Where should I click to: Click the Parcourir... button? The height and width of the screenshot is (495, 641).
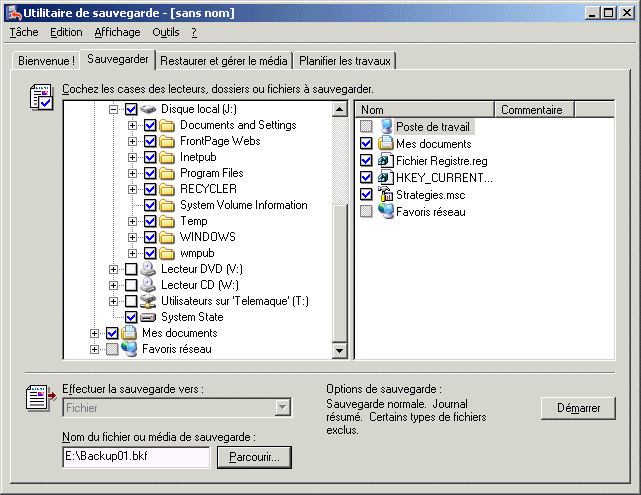point(254,457)
